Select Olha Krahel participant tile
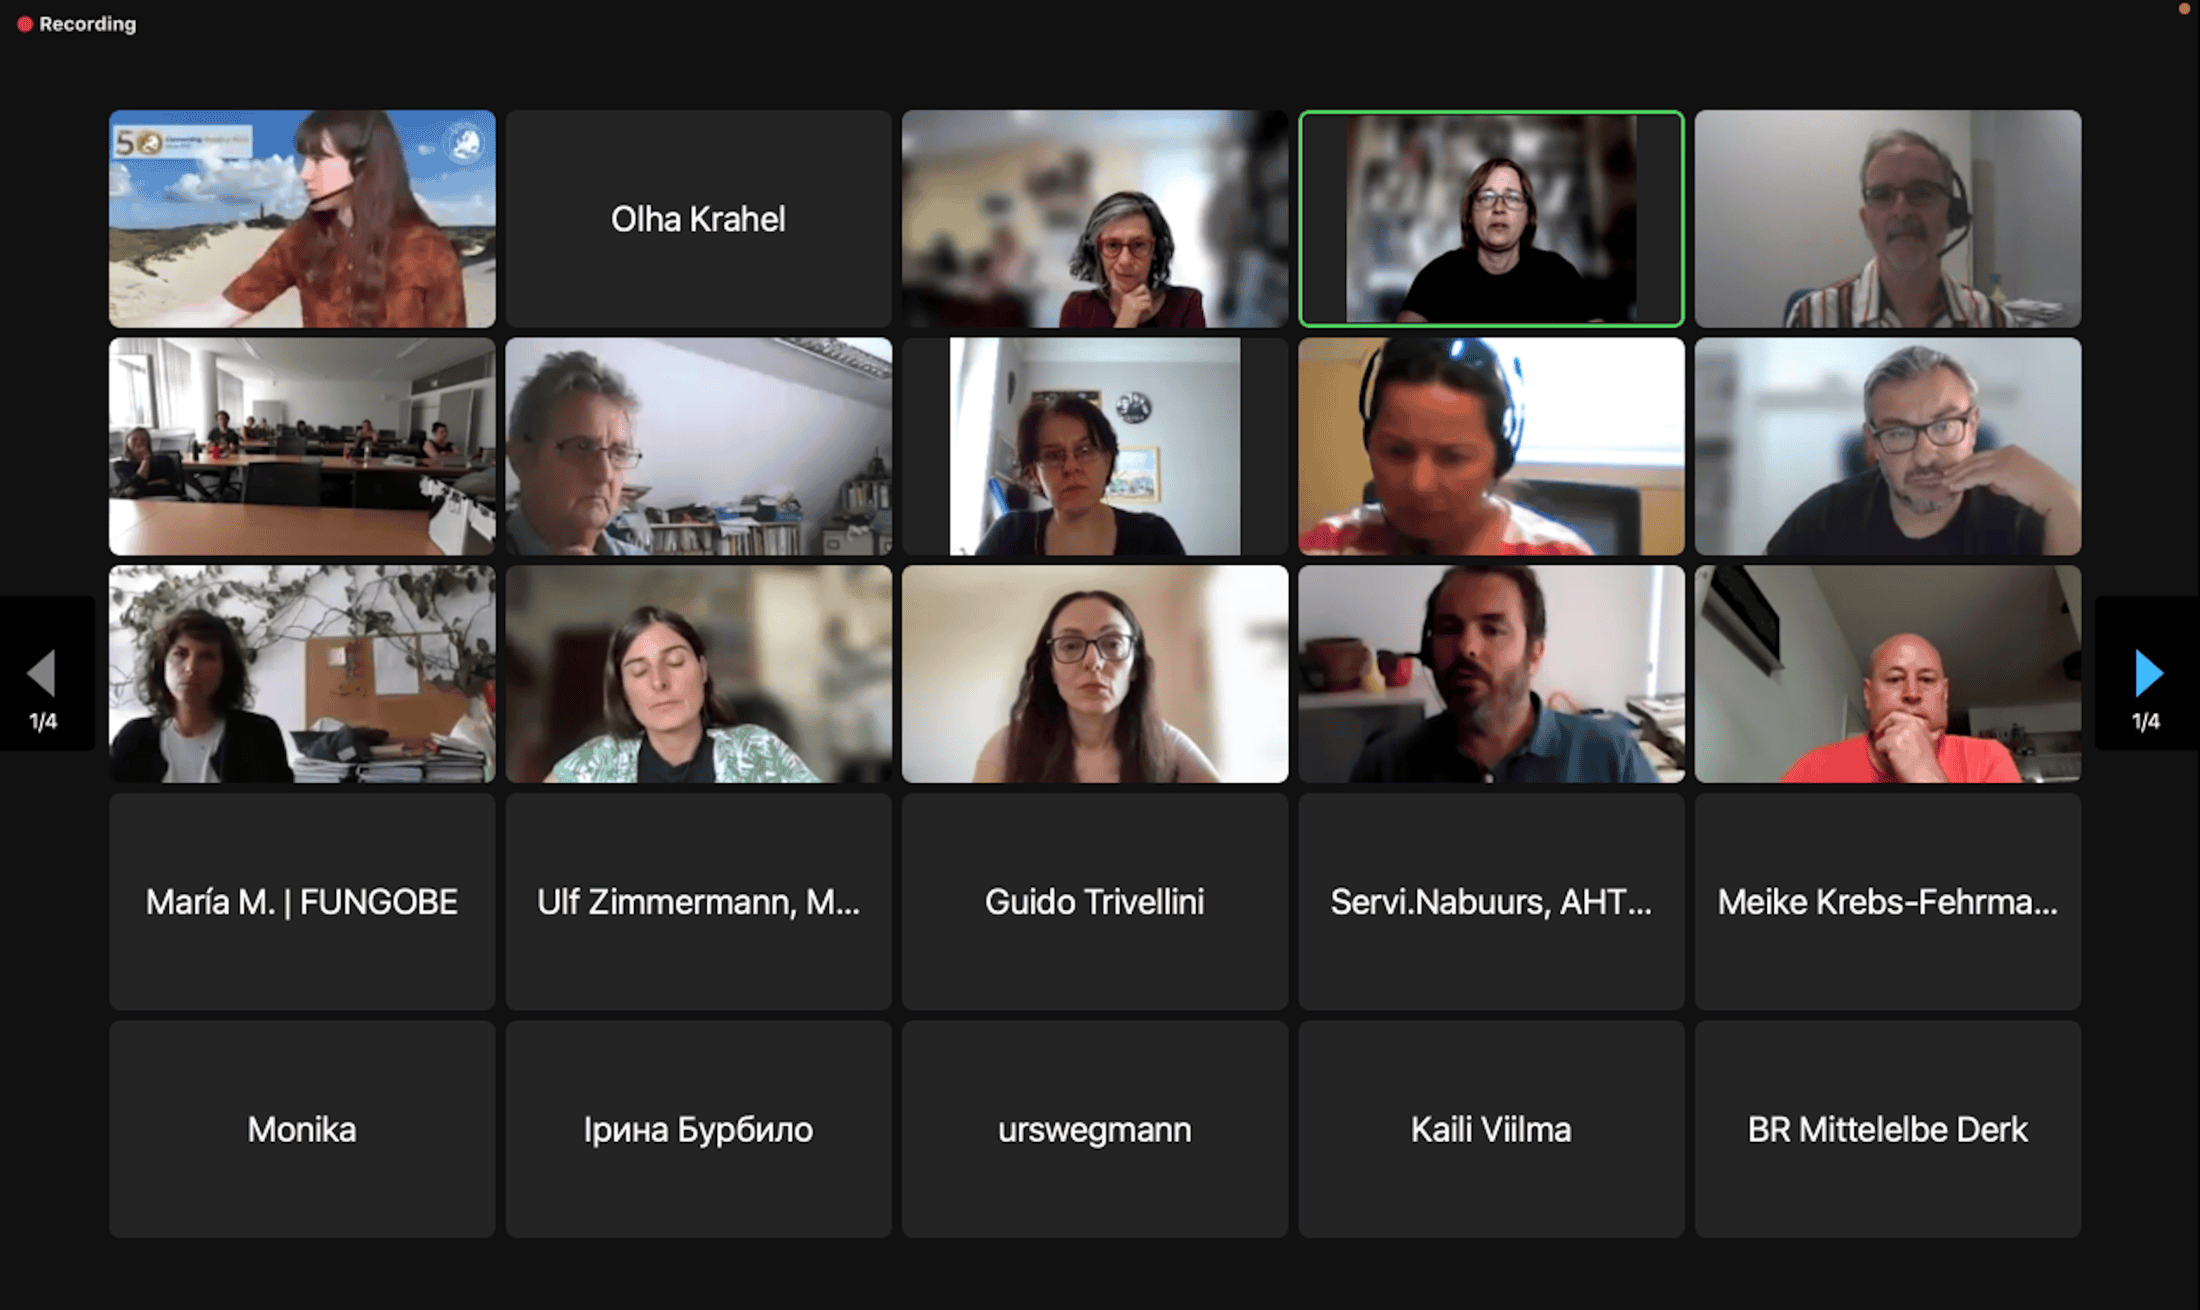The width and height of the screenshot is (2200, 1310). point(698,219)
